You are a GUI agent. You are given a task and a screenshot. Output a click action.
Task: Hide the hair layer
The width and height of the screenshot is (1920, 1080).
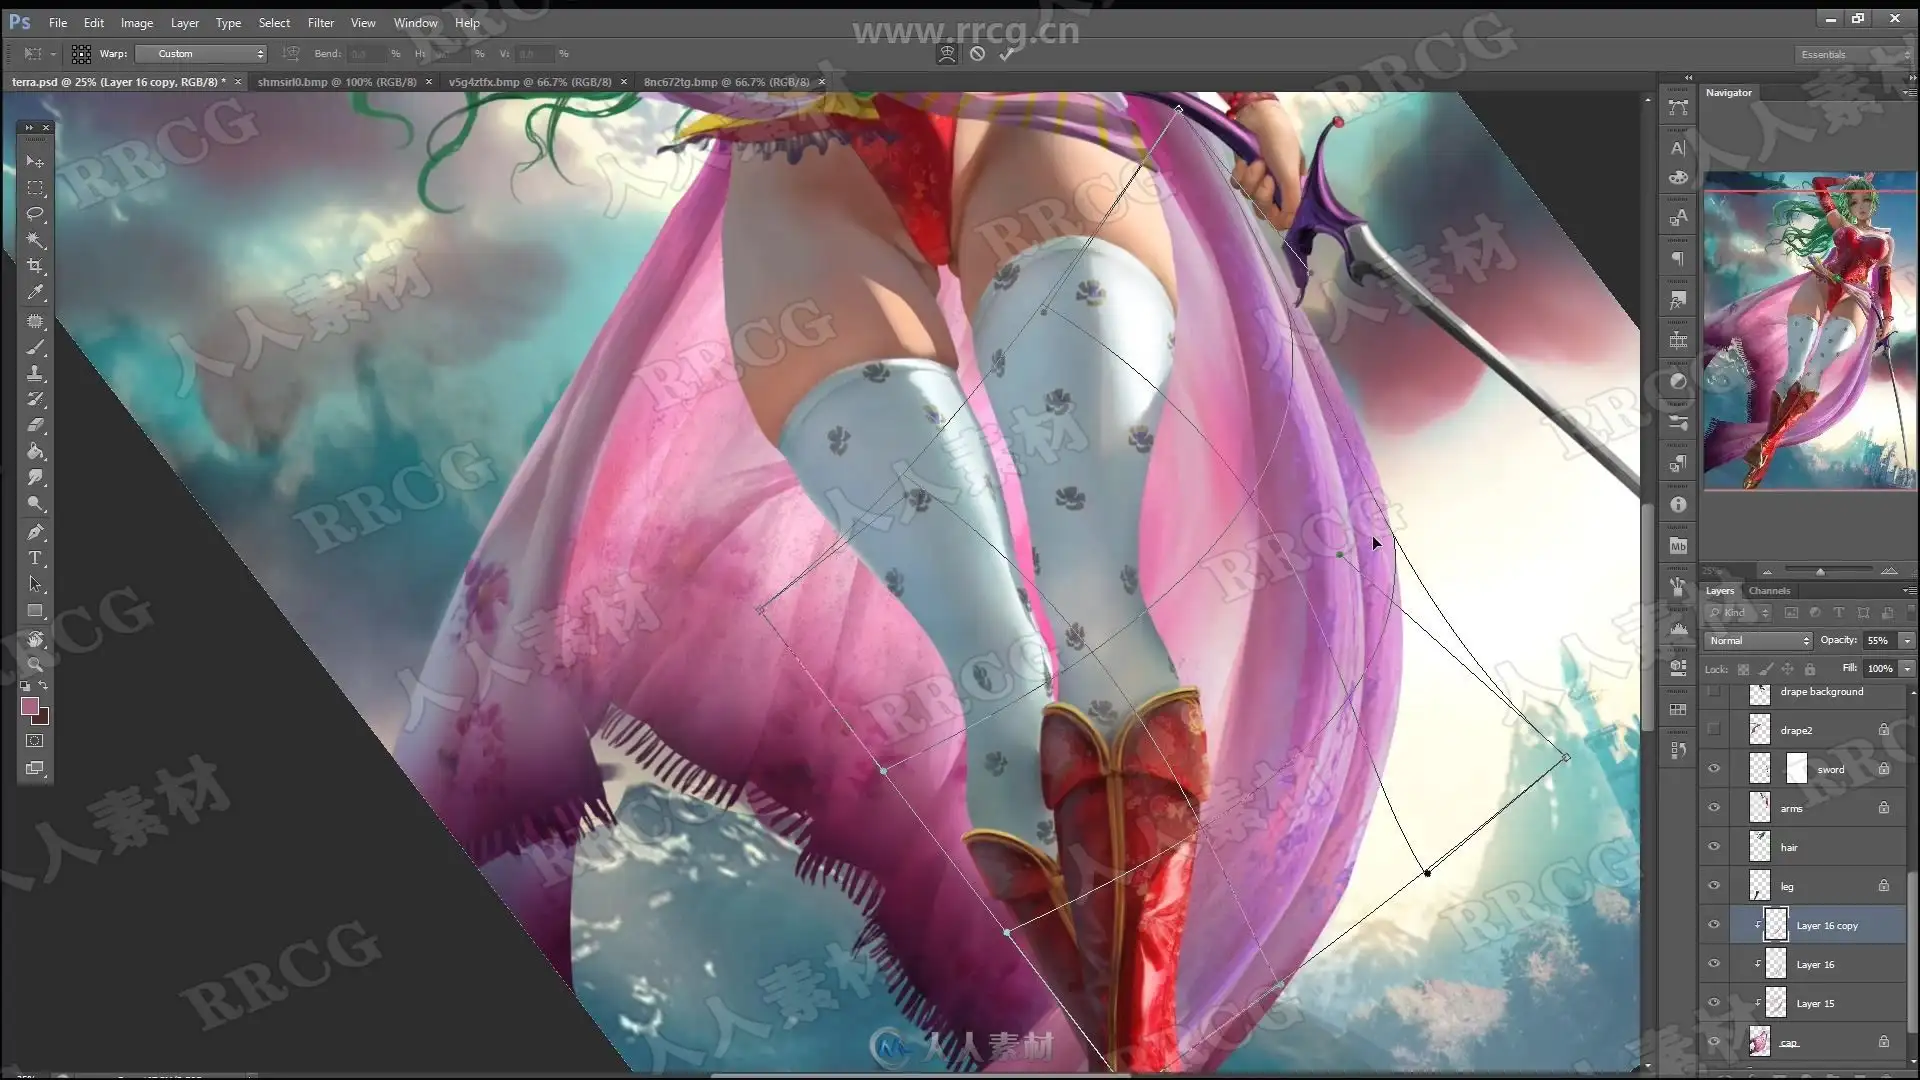(1714, 847)
